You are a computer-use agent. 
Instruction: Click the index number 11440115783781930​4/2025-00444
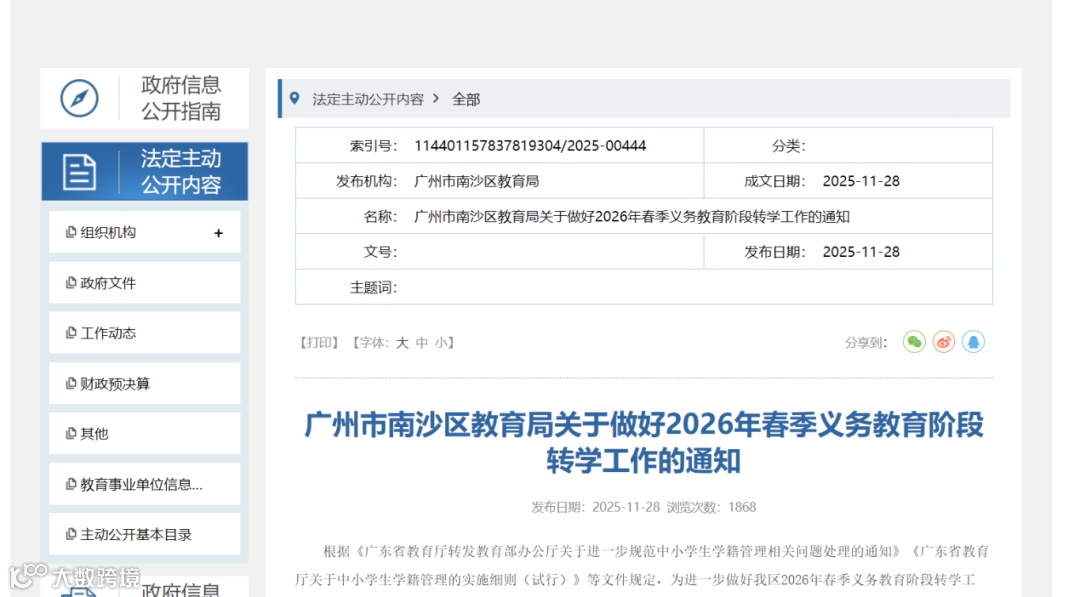(x=530, y=146)
